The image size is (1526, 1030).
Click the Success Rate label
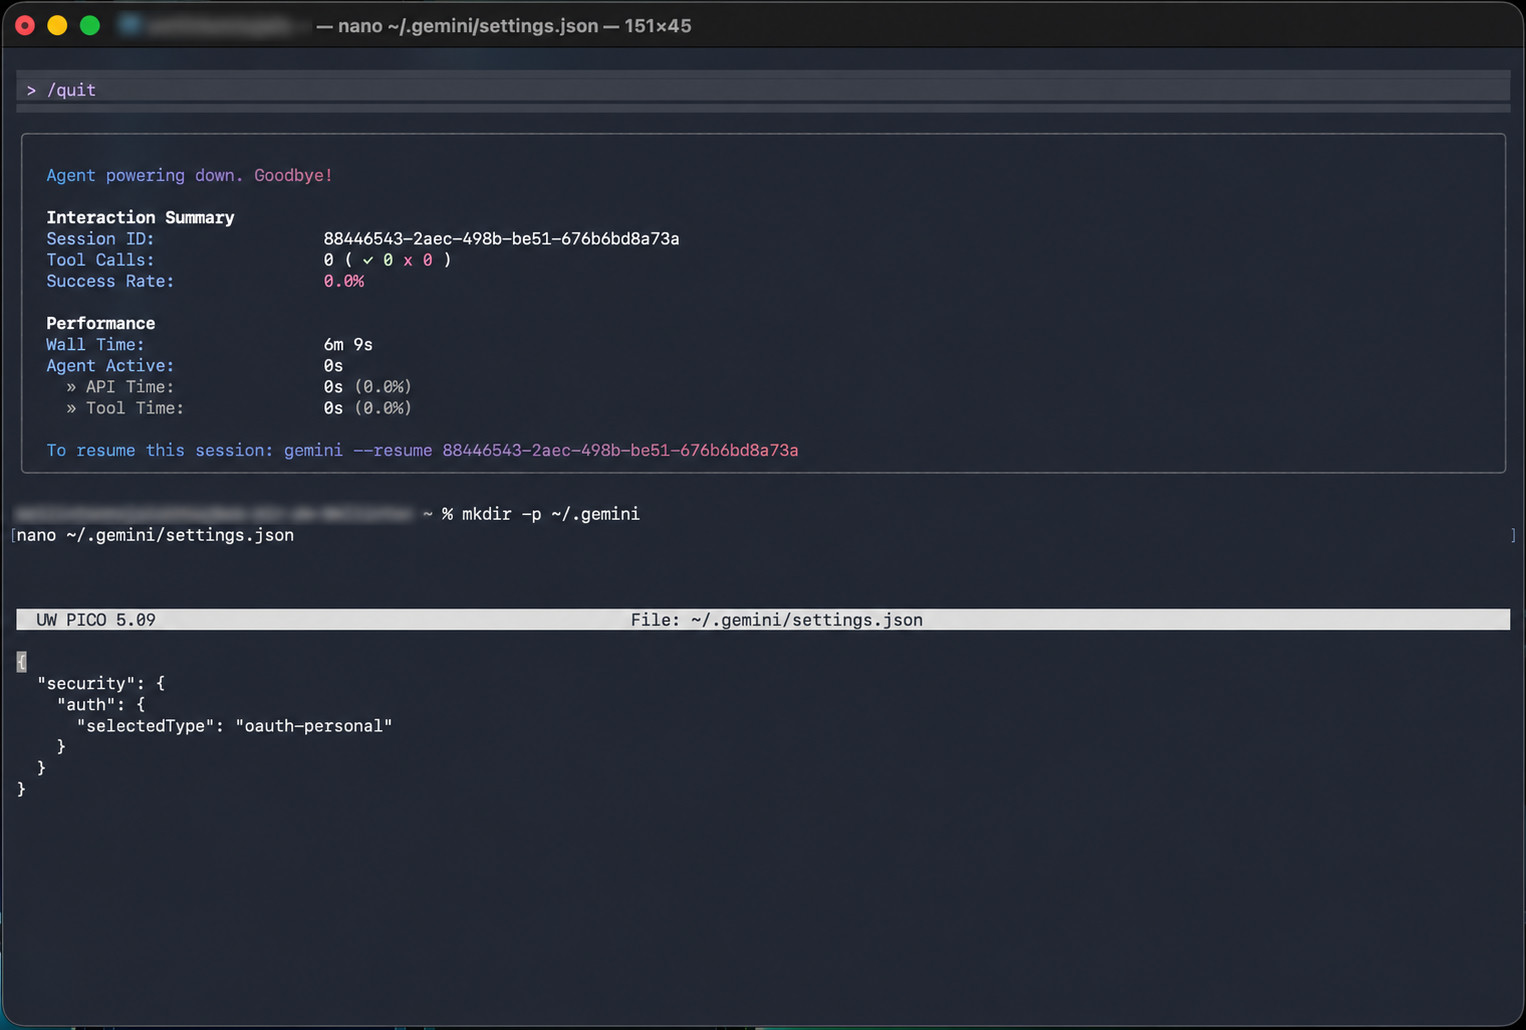click(x=110, y=281)
